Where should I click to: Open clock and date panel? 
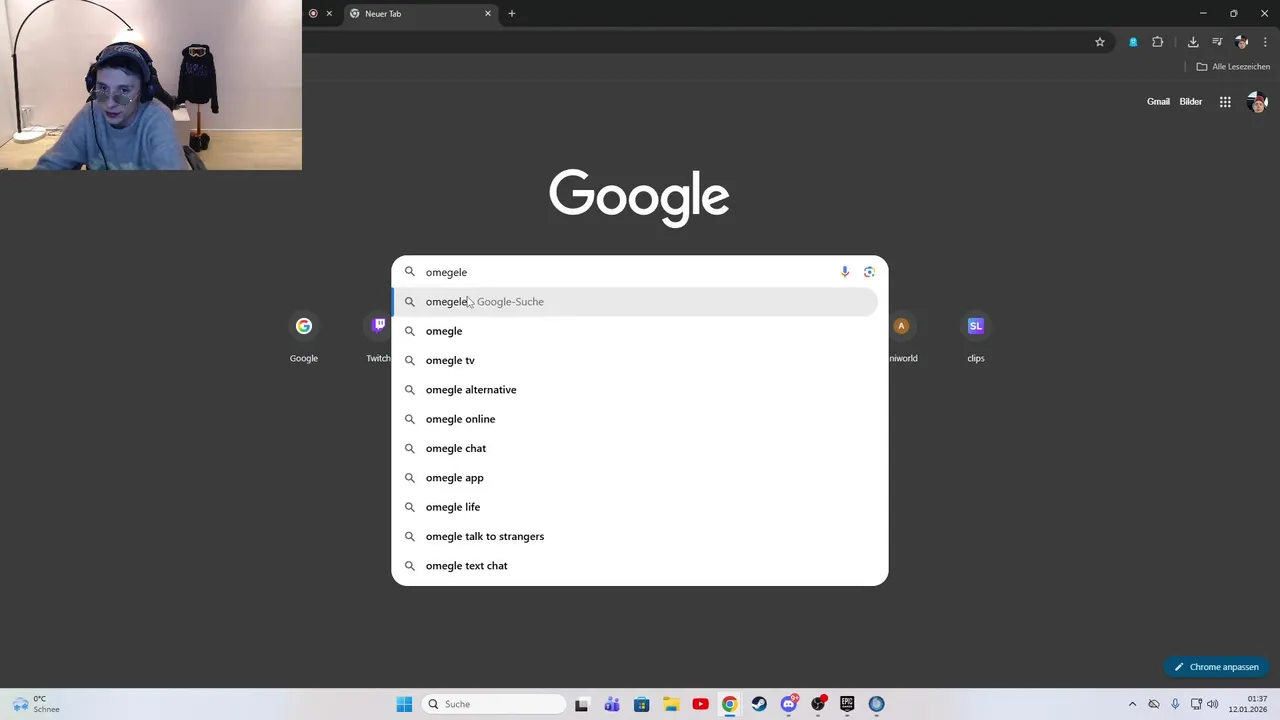(1248, 704)
